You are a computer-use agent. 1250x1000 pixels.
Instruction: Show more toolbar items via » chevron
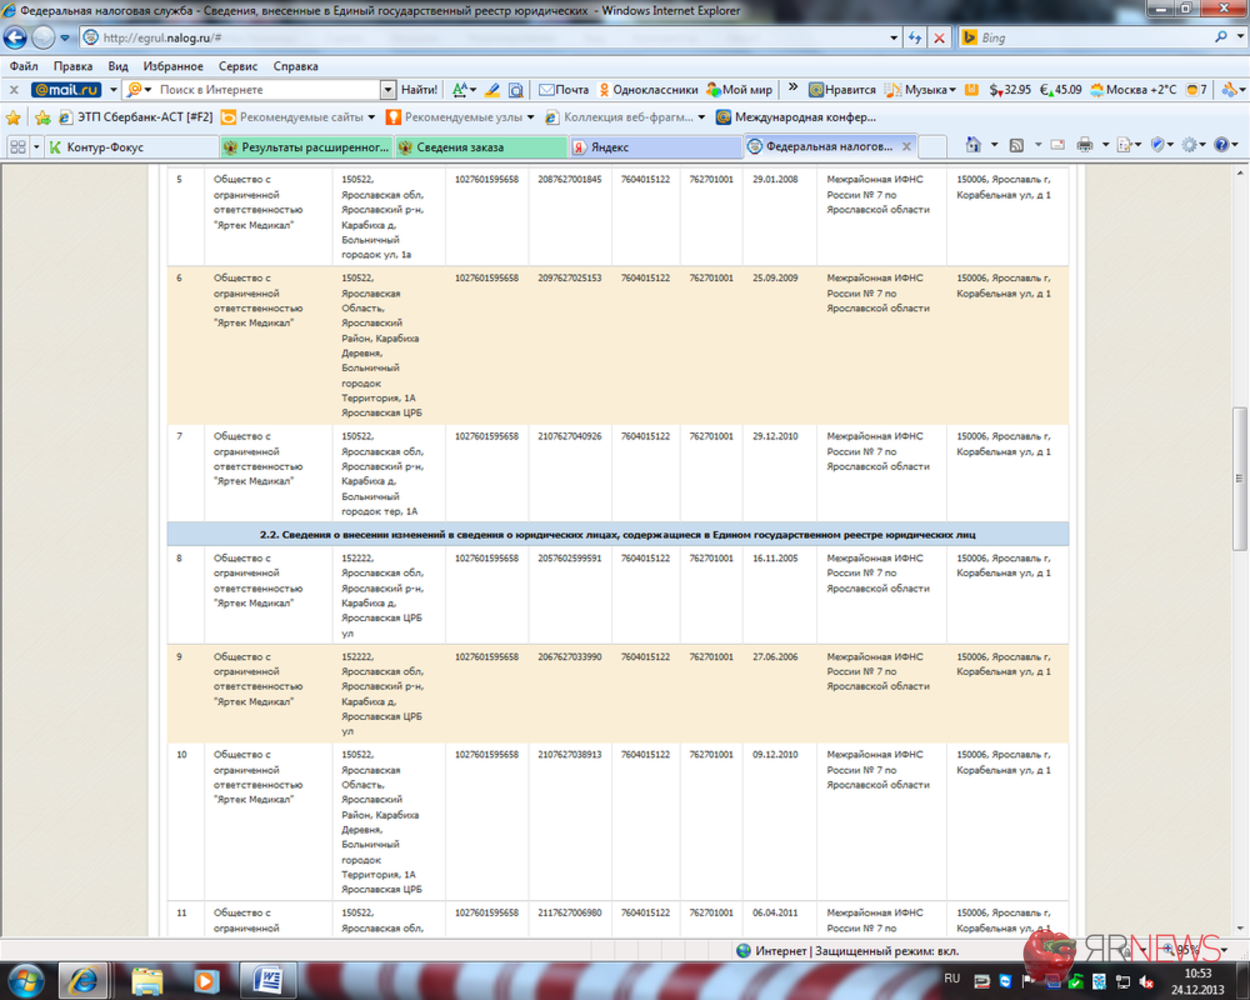click(793, 89)
